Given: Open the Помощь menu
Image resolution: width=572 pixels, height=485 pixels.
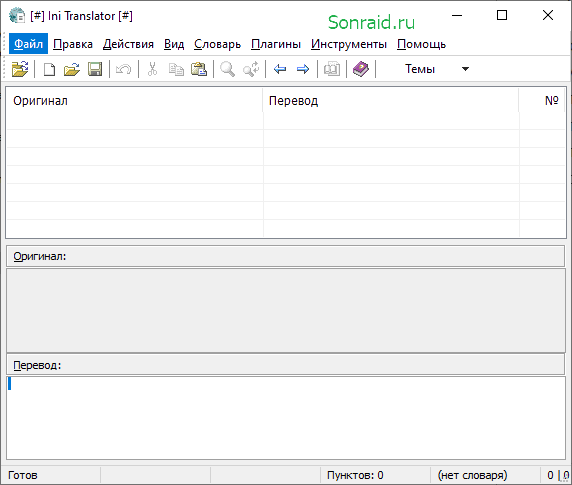Looking at the screenshot, I should (421, 44).
